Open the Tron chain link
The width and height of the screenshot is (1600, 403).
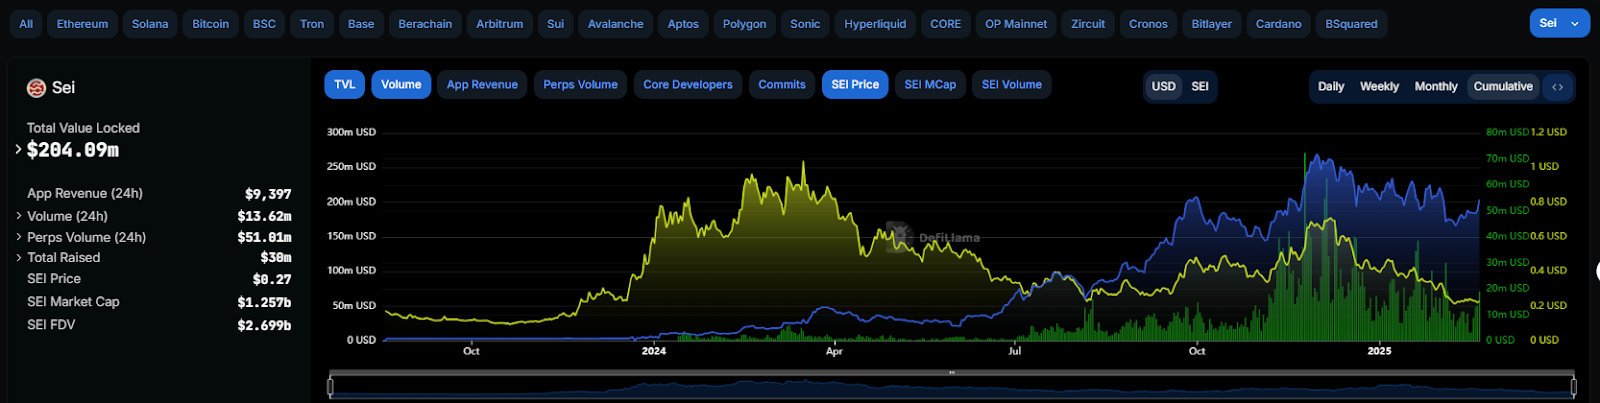pos(312,24)
